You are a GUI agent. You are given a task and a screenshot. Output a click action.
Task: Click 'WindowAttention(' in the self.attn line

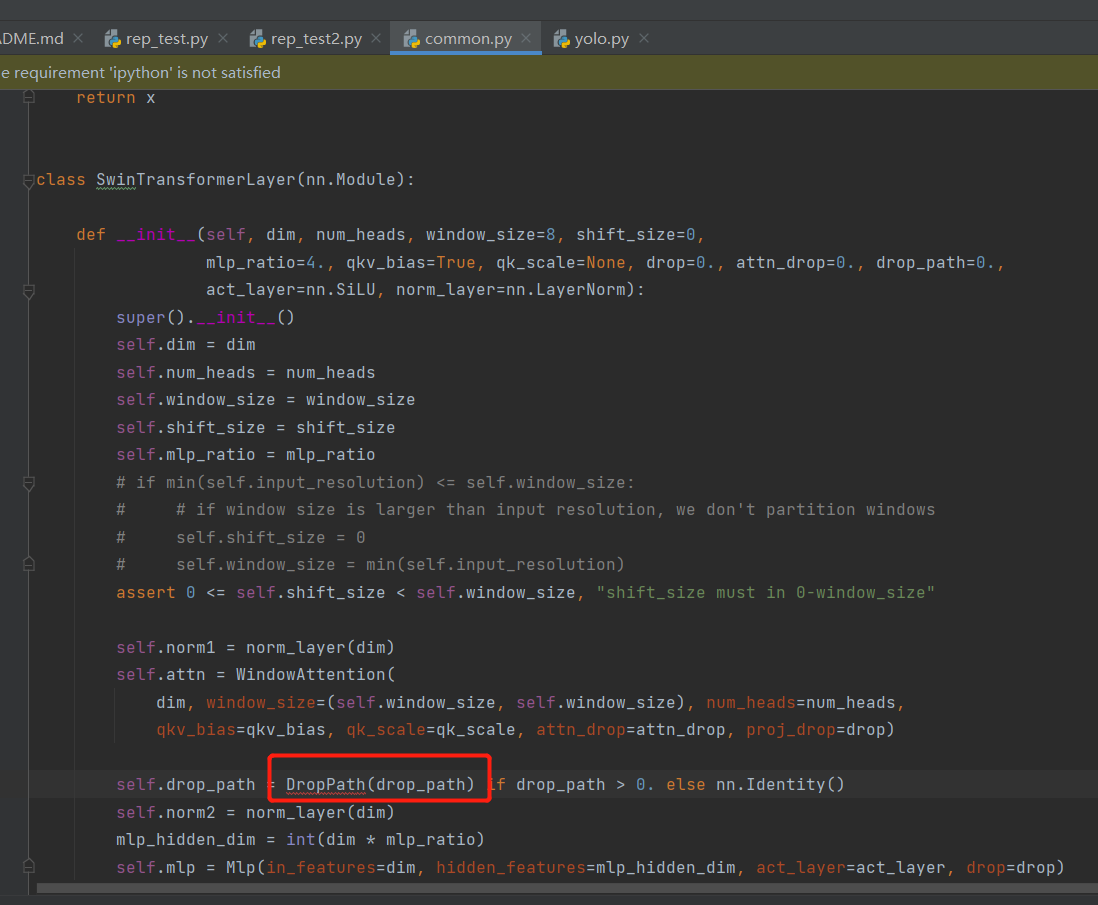(x=315, y=675)
